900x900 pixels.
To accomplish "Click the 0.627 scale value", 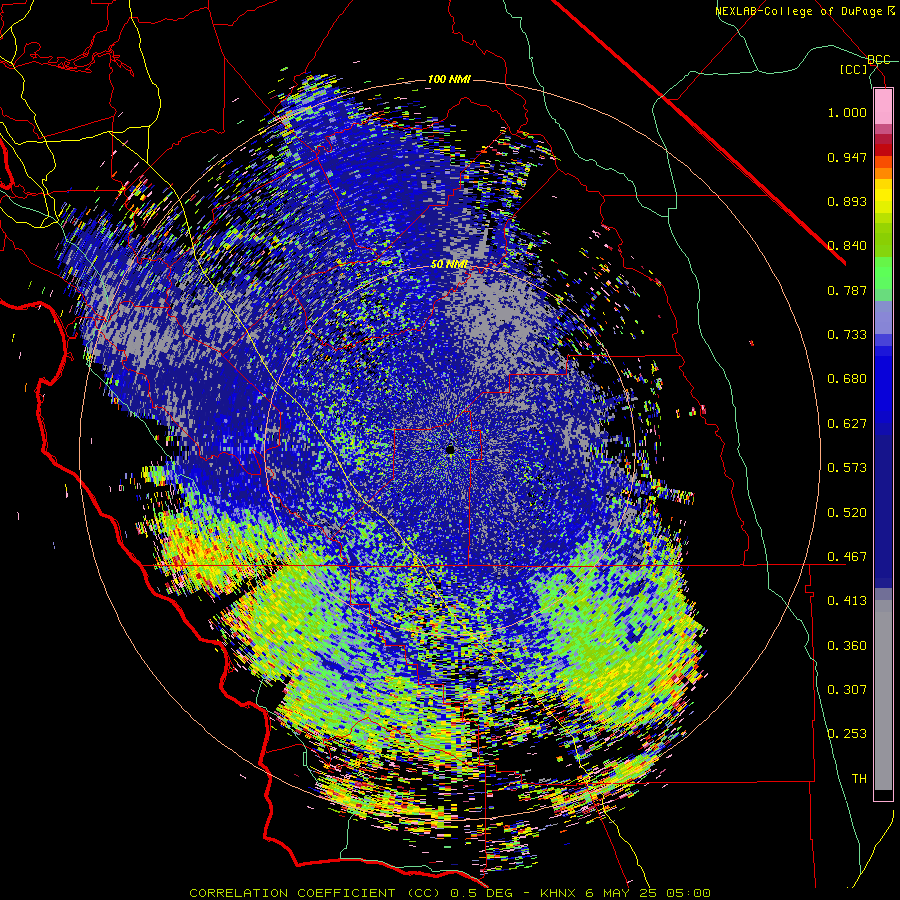I will (x=847, y=424).
